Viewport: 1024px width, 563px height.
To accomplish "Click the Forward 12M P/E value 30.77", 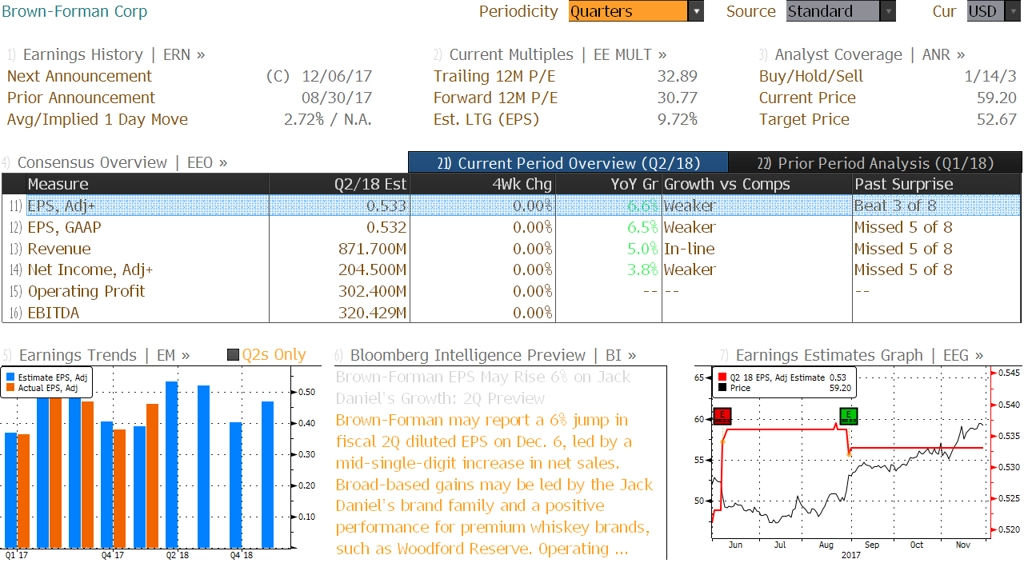I will (677, 98).
